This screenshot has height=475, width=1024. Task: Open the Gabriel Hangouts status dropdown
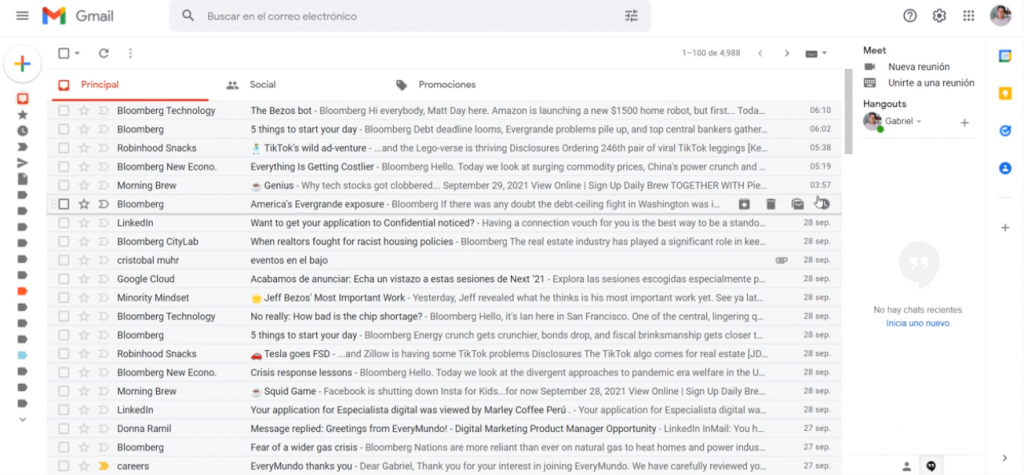(918, 121)
